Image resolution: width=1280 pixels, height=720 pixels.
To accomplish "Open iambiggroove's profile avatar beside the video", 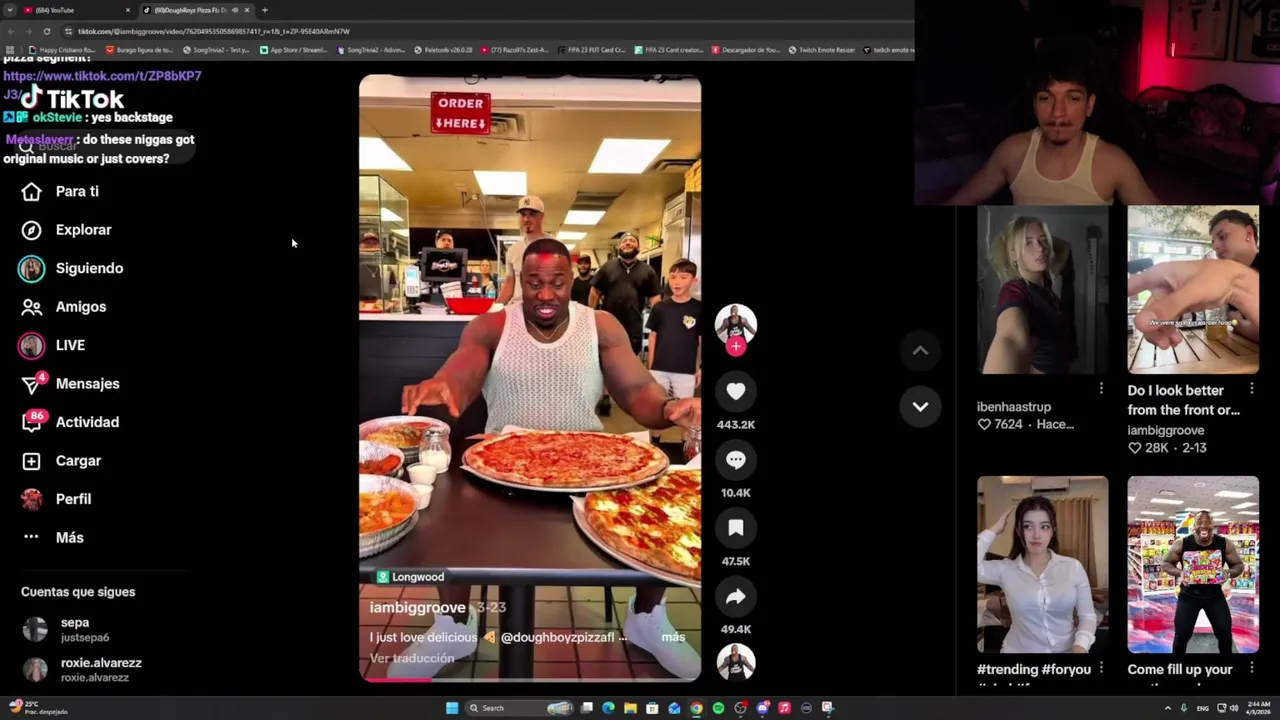I will click(736, 323).
